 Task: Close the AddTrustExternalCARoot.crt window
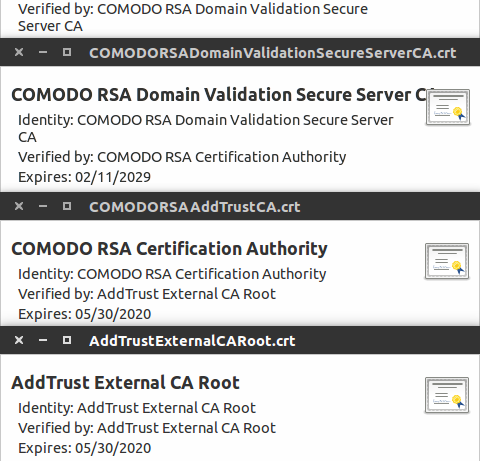click(19, 340)
